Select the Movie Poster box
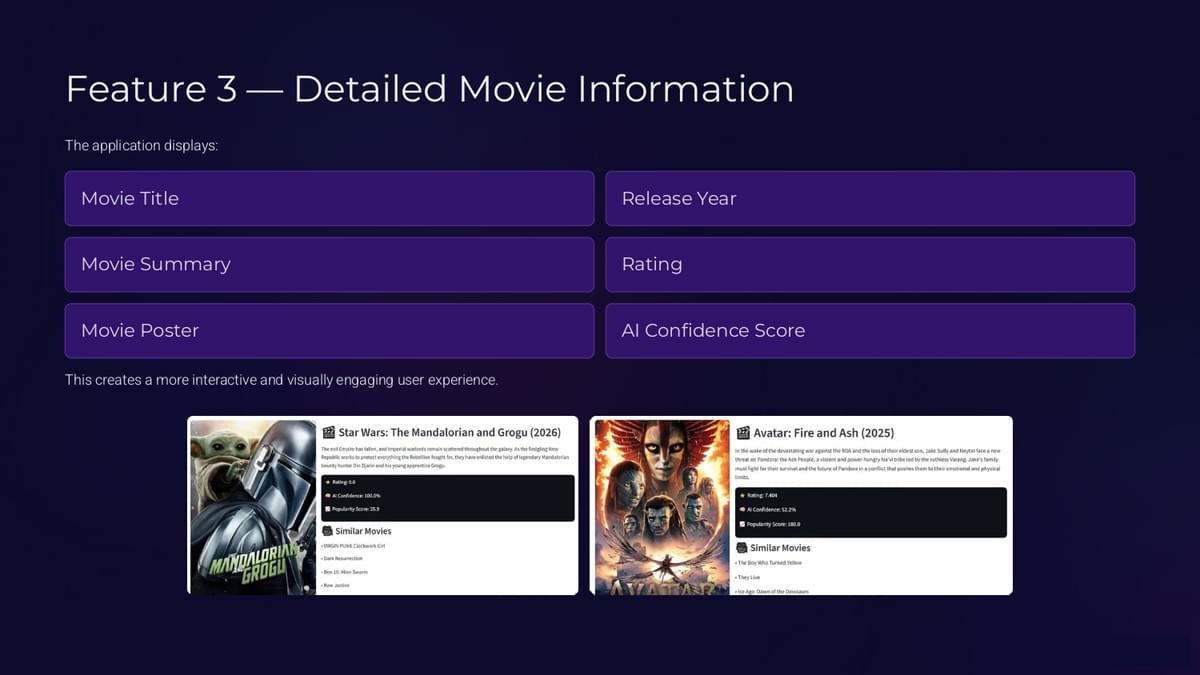 pos(329,330)
